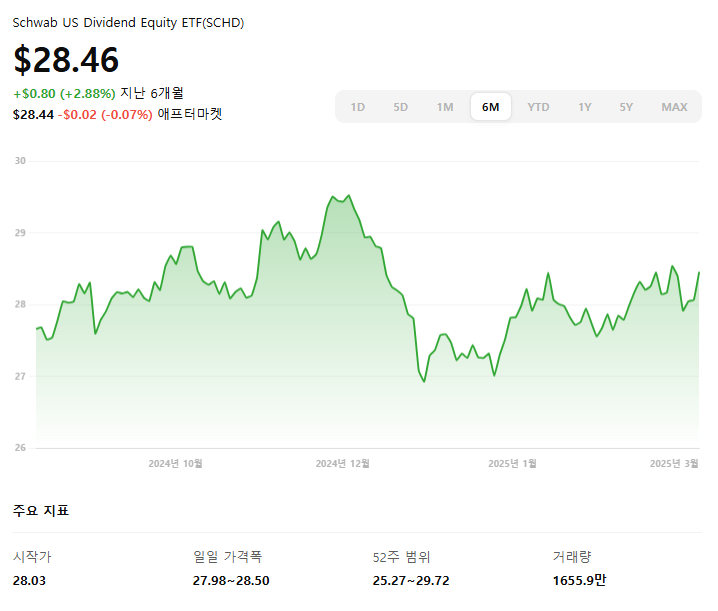Switch chart to 5Y range
718x611 pixels.
coord(626,107)
